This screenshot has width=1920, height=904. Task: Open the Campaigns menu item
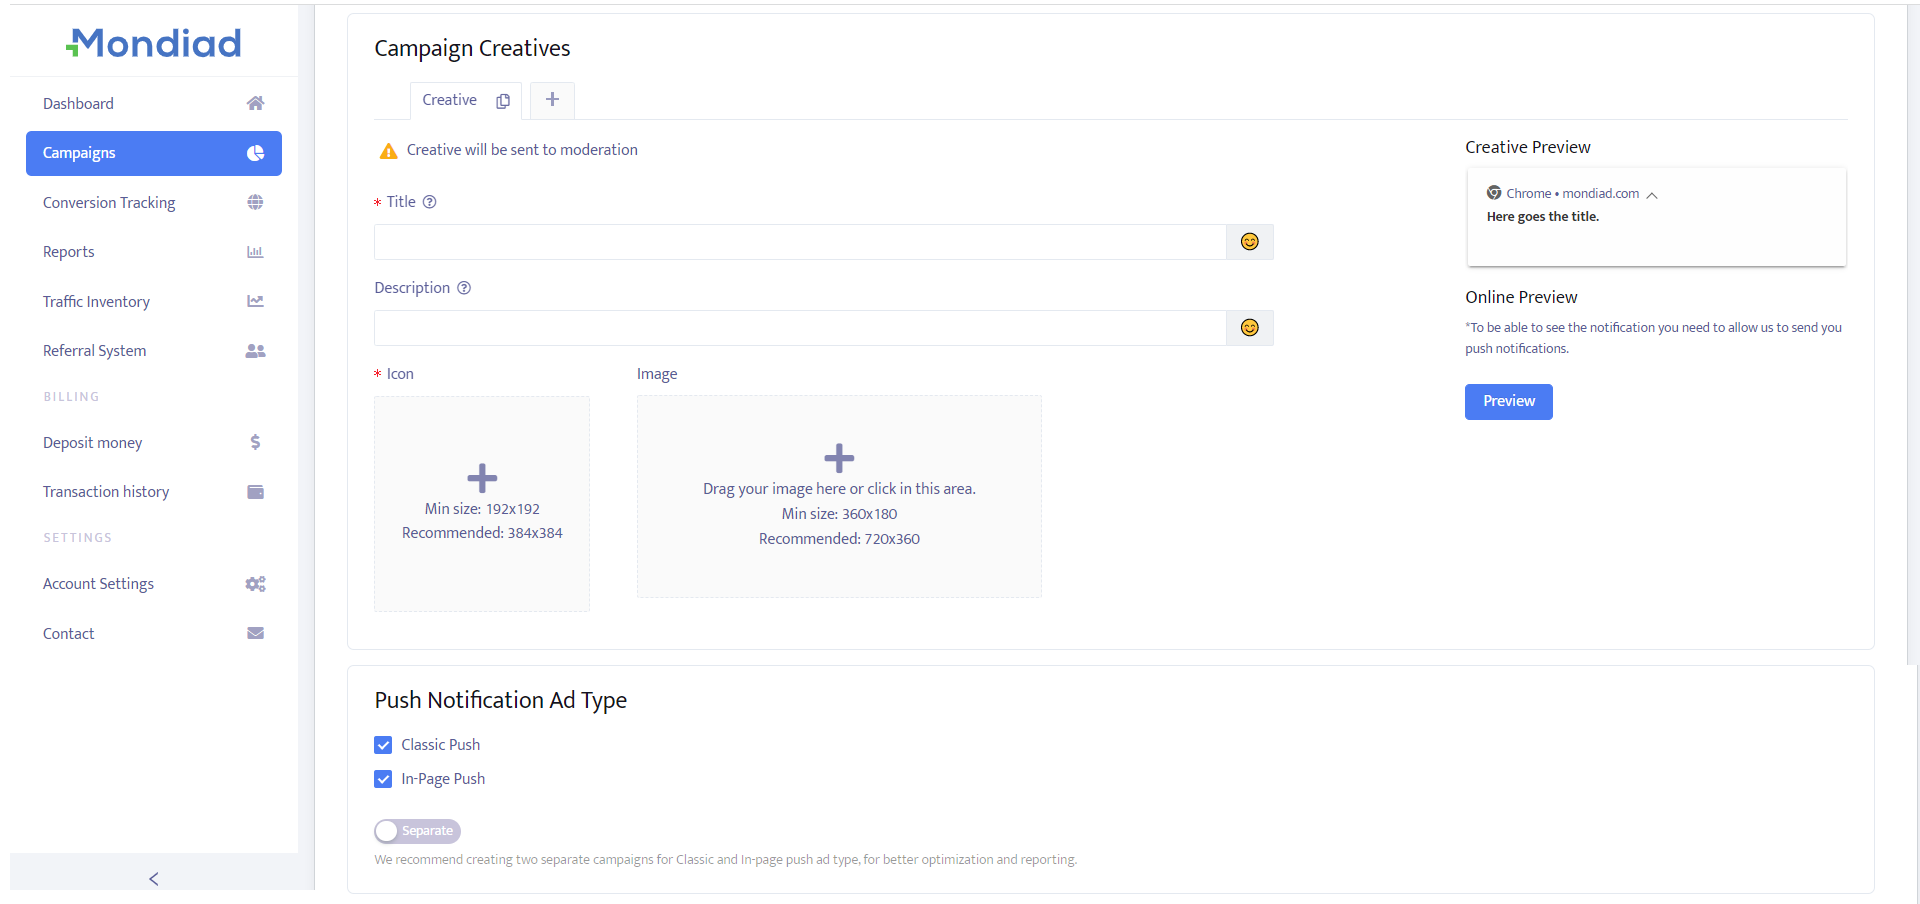pyautogui.click(x=154, y=153)
